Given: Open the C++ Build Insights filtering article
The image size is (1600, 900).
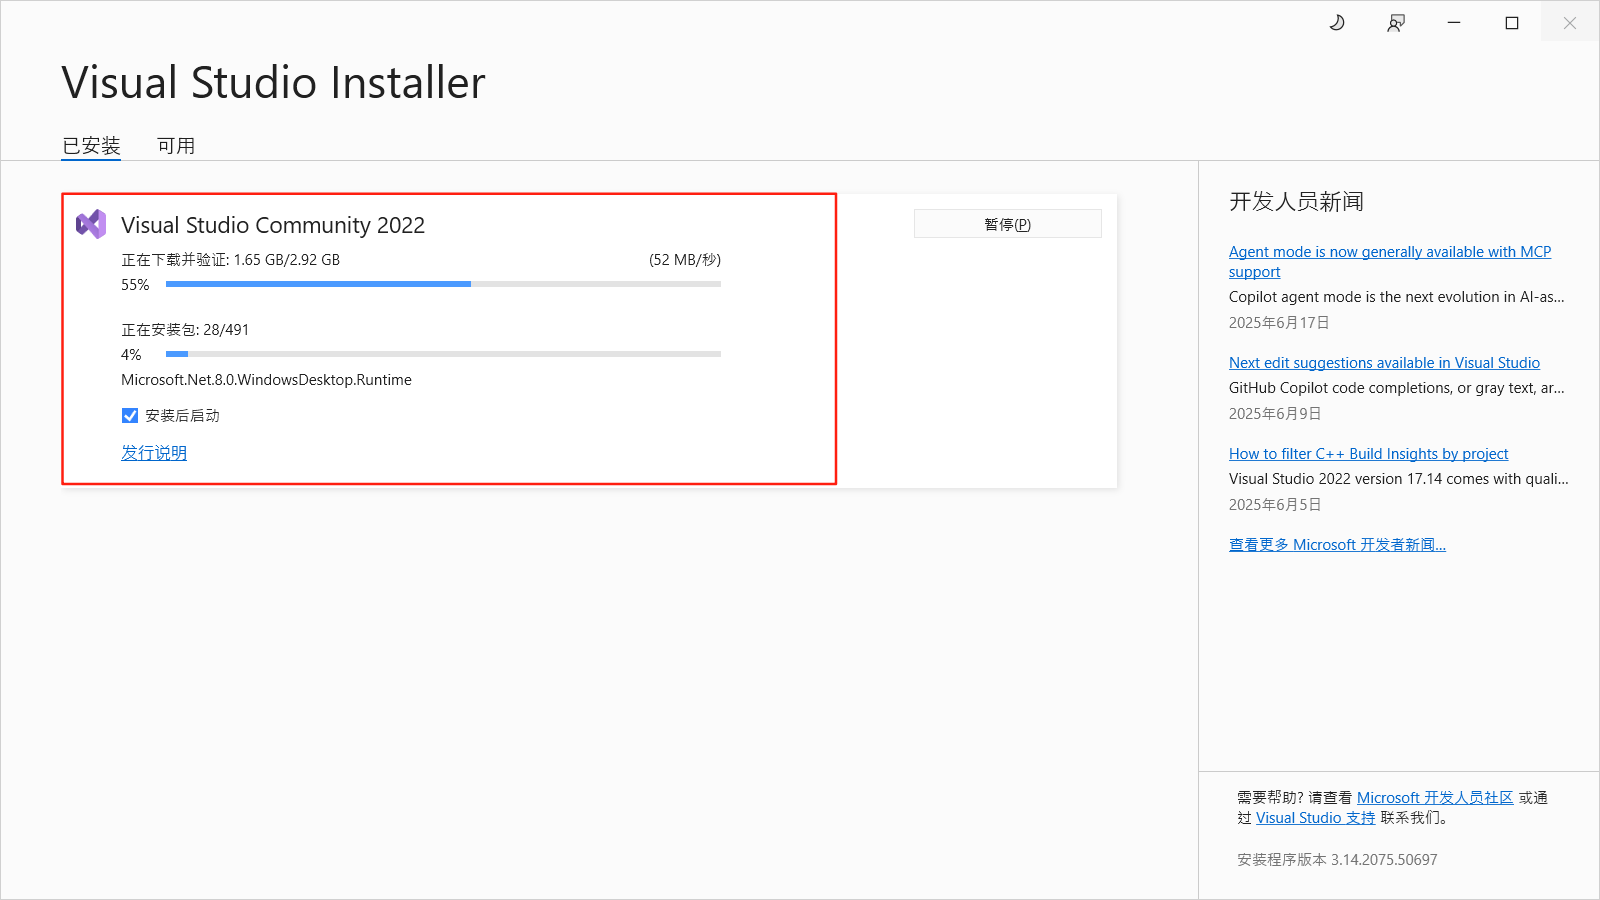Looking at the screenshot, I should (1368, 453).
